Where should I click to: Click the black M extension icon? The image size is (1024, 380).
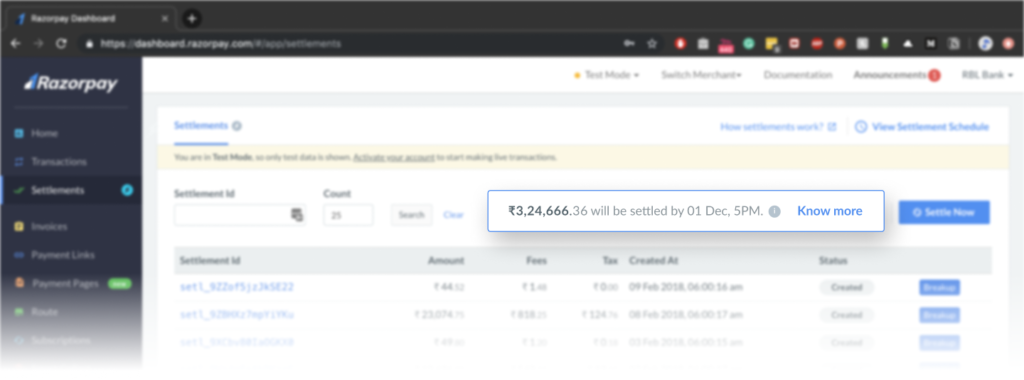click(x=930, y=44)
